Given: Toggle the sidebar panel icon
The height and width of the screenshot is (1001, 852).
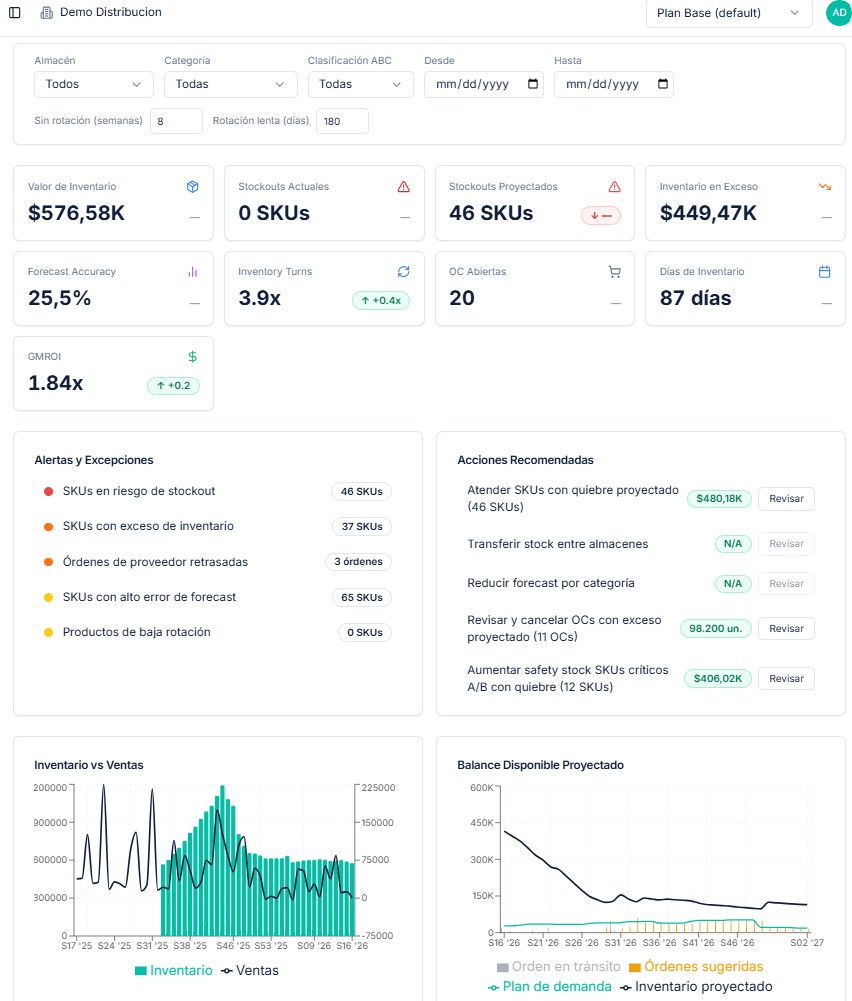Looking at the screenshot, I should [x=15, y=12].
